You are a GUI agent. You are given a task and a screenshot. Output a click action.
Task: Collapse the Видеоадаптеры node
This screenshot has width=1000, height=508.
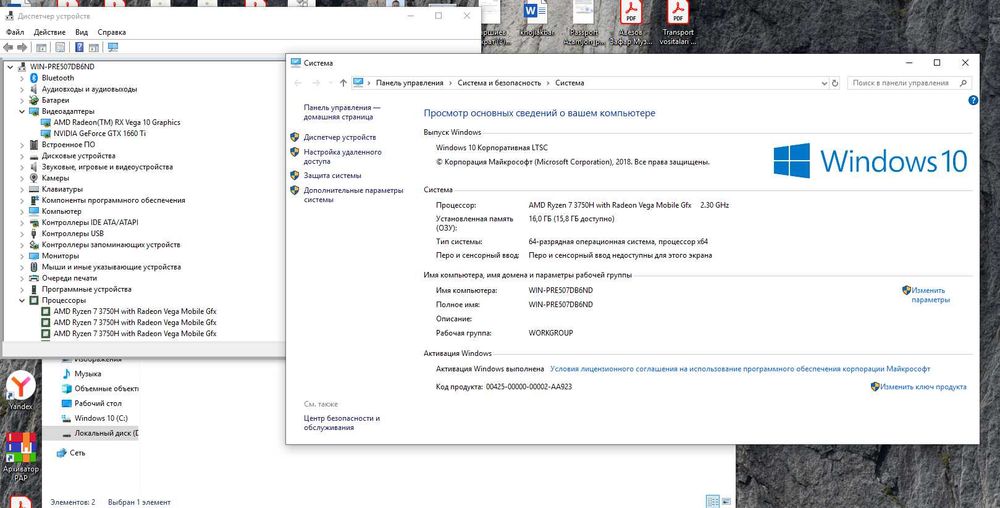[x=22, y=112]
